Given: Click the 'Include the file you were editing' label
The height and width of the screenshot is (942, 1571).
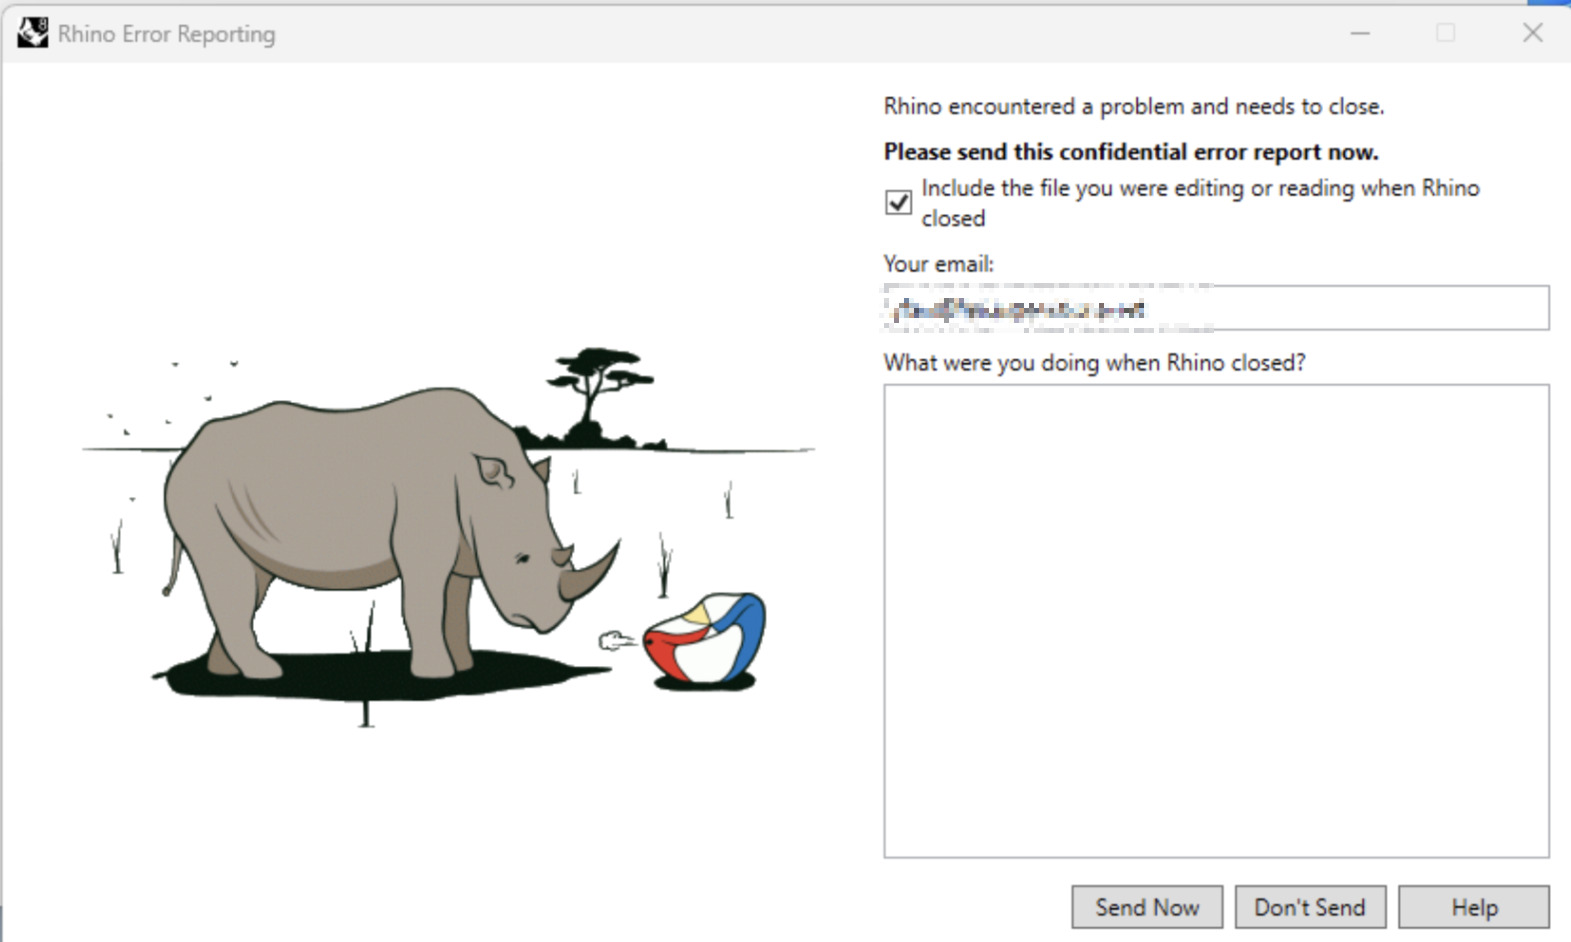Looking at the screenshot, I should coord(1199,189).
